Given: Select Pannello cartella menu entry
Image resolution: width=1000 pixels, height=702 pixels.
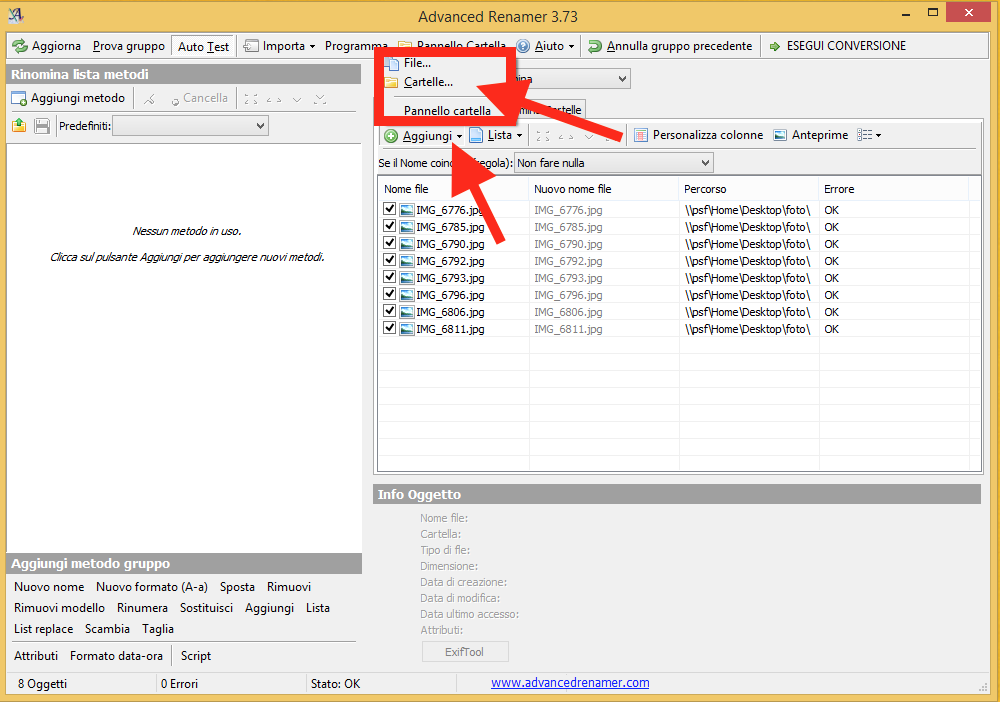Looking at the screenshot, I should tap(447, 111).
